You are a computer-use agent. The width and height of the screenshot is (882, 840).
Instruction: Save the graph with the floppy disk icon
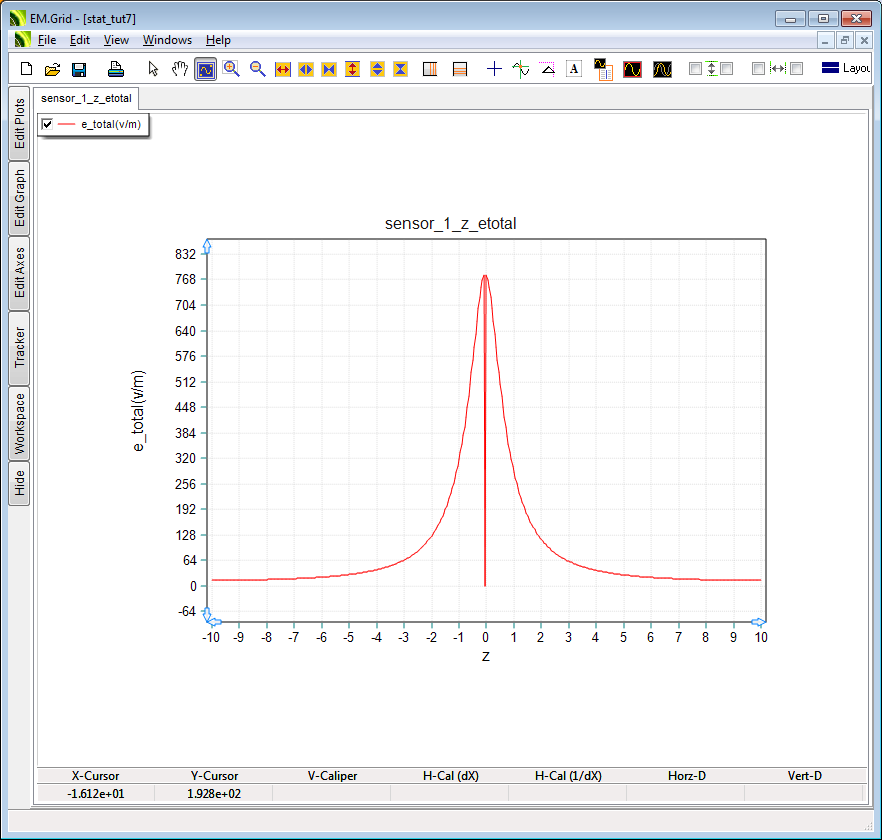(x=79, y=69)
